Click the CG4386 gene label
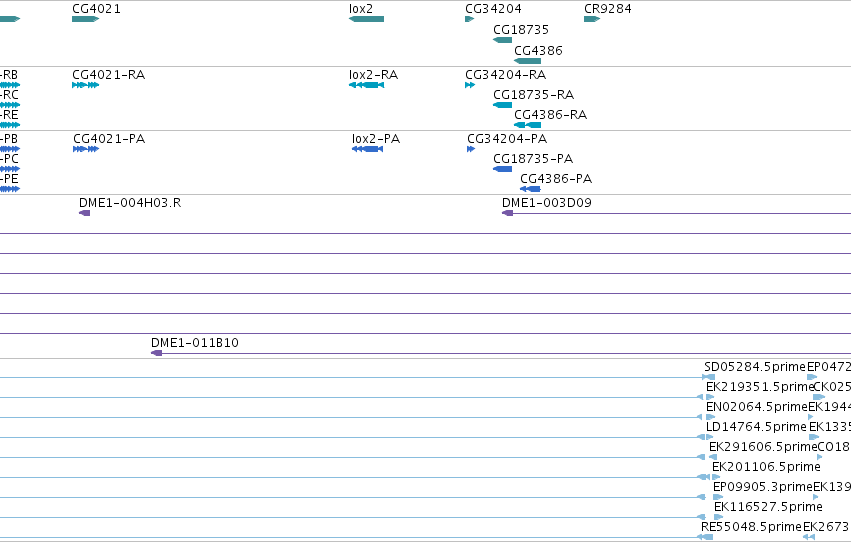The width and height of the screenshot is (851, 542). [x=538, y=50]
